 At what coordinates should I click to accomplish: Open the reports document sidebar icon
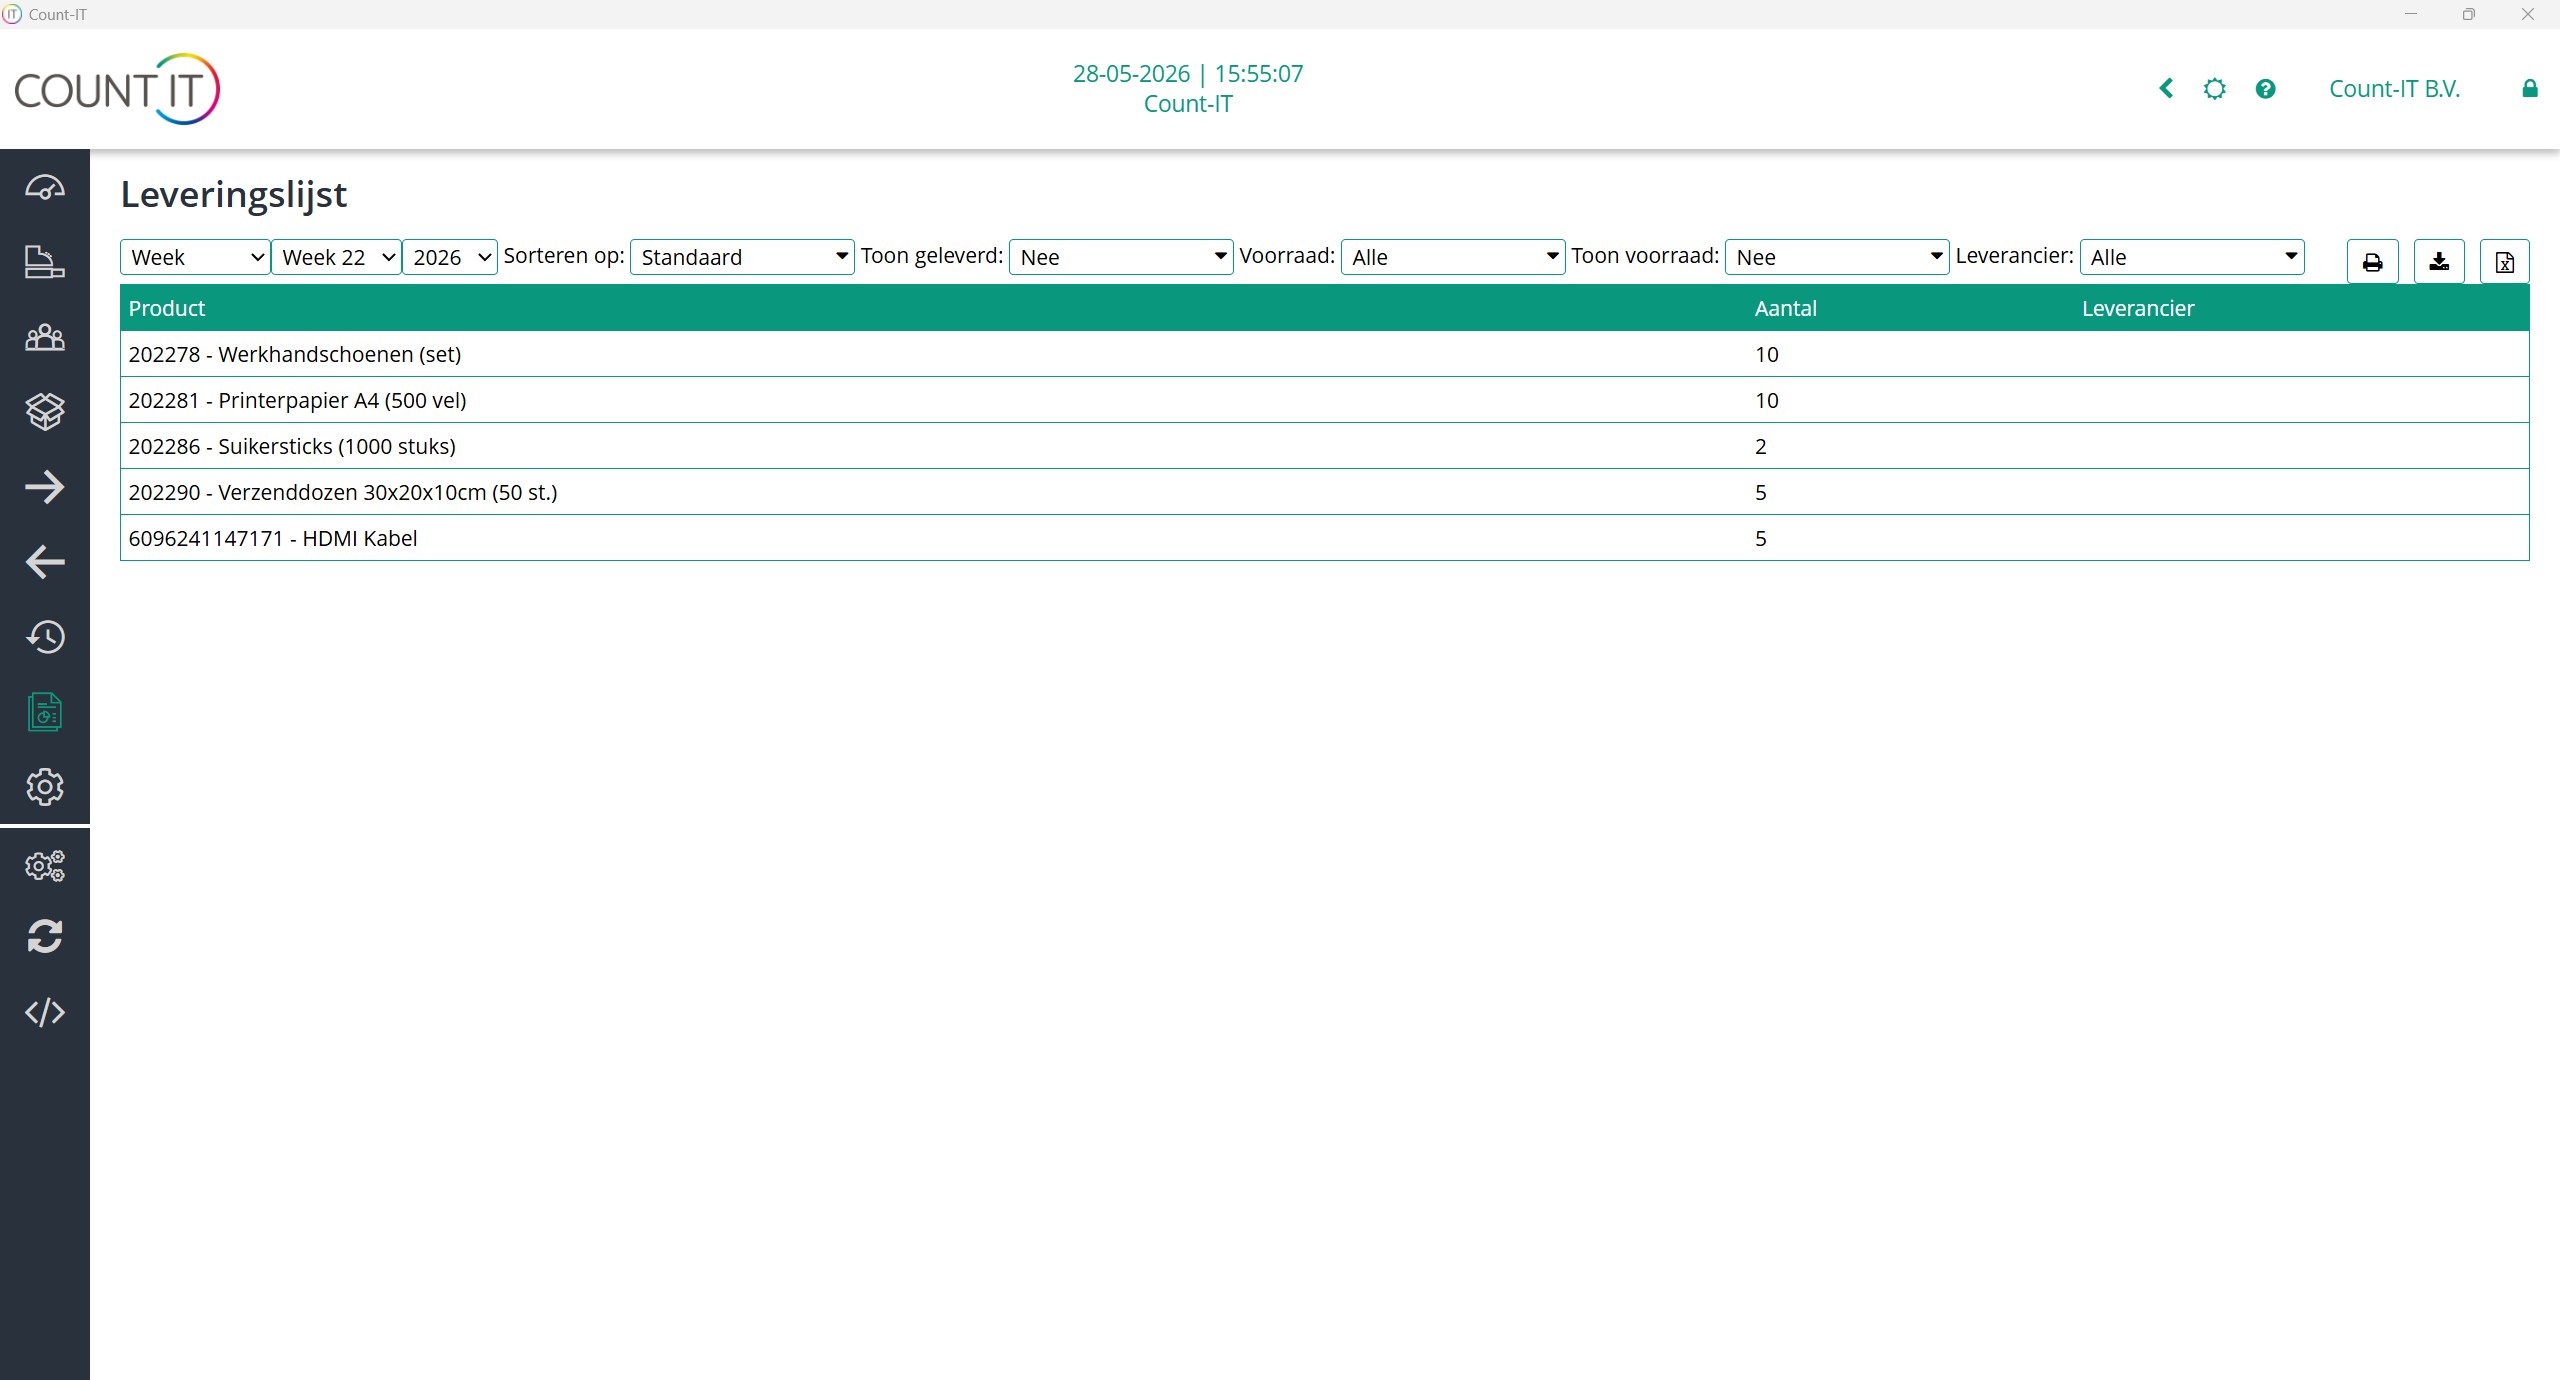coord(45,712)
